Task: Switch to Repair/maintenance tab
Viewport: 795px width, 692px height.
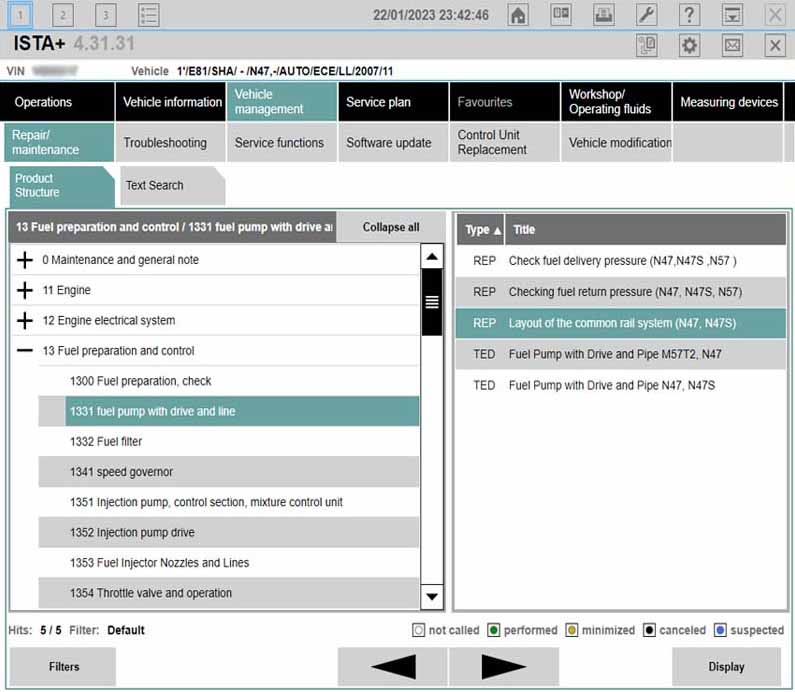Action: tap(59, 142)
